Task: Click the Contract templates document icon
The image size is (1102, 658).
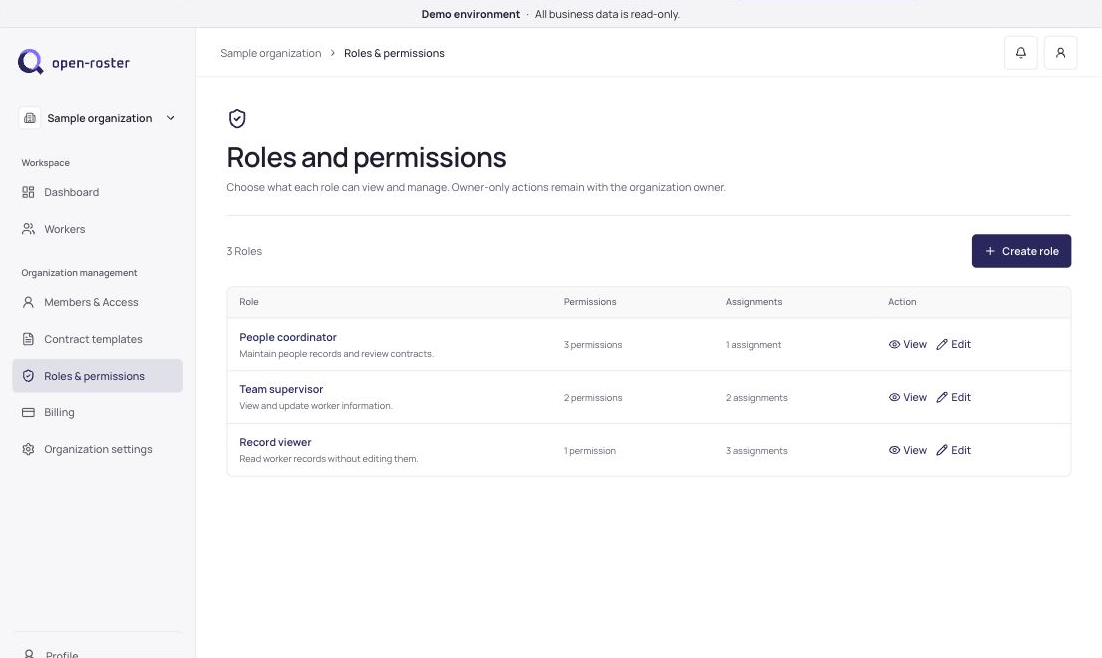Action: [x=28, y=339]
